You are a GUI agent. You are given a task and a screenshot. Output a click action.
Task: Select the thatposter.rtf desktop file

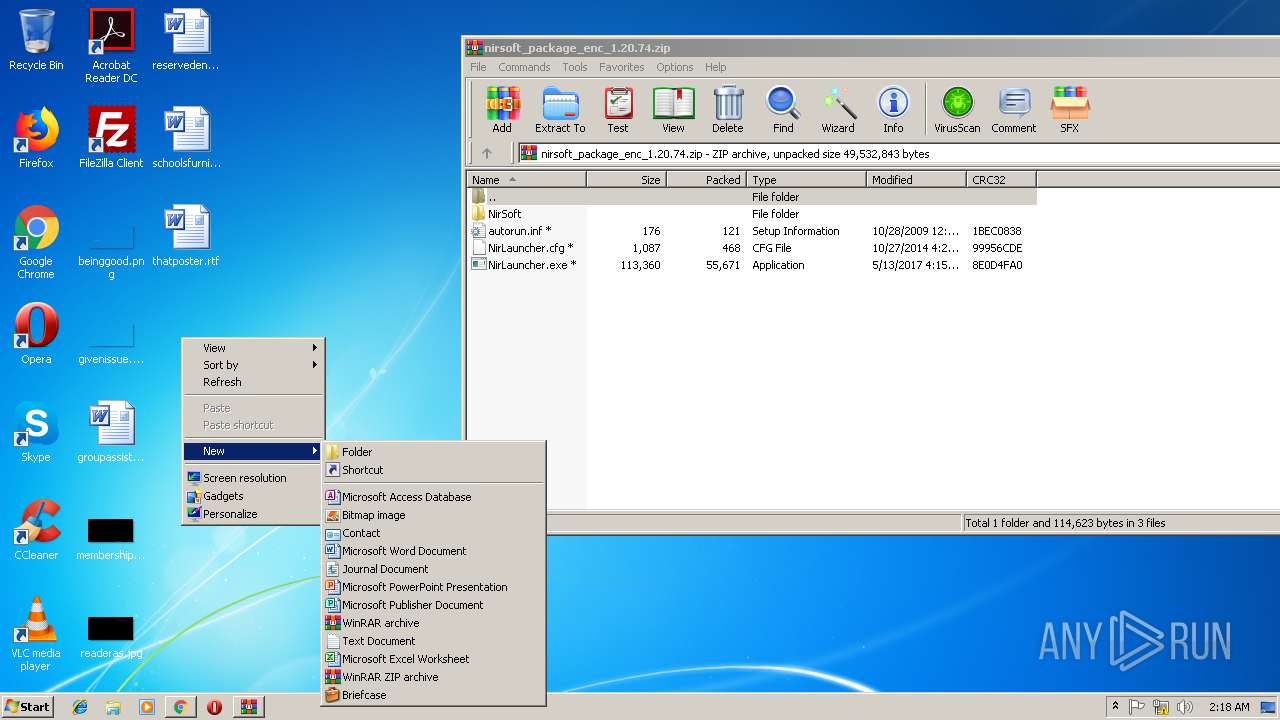pyautogui.click(x=186, y=236)
